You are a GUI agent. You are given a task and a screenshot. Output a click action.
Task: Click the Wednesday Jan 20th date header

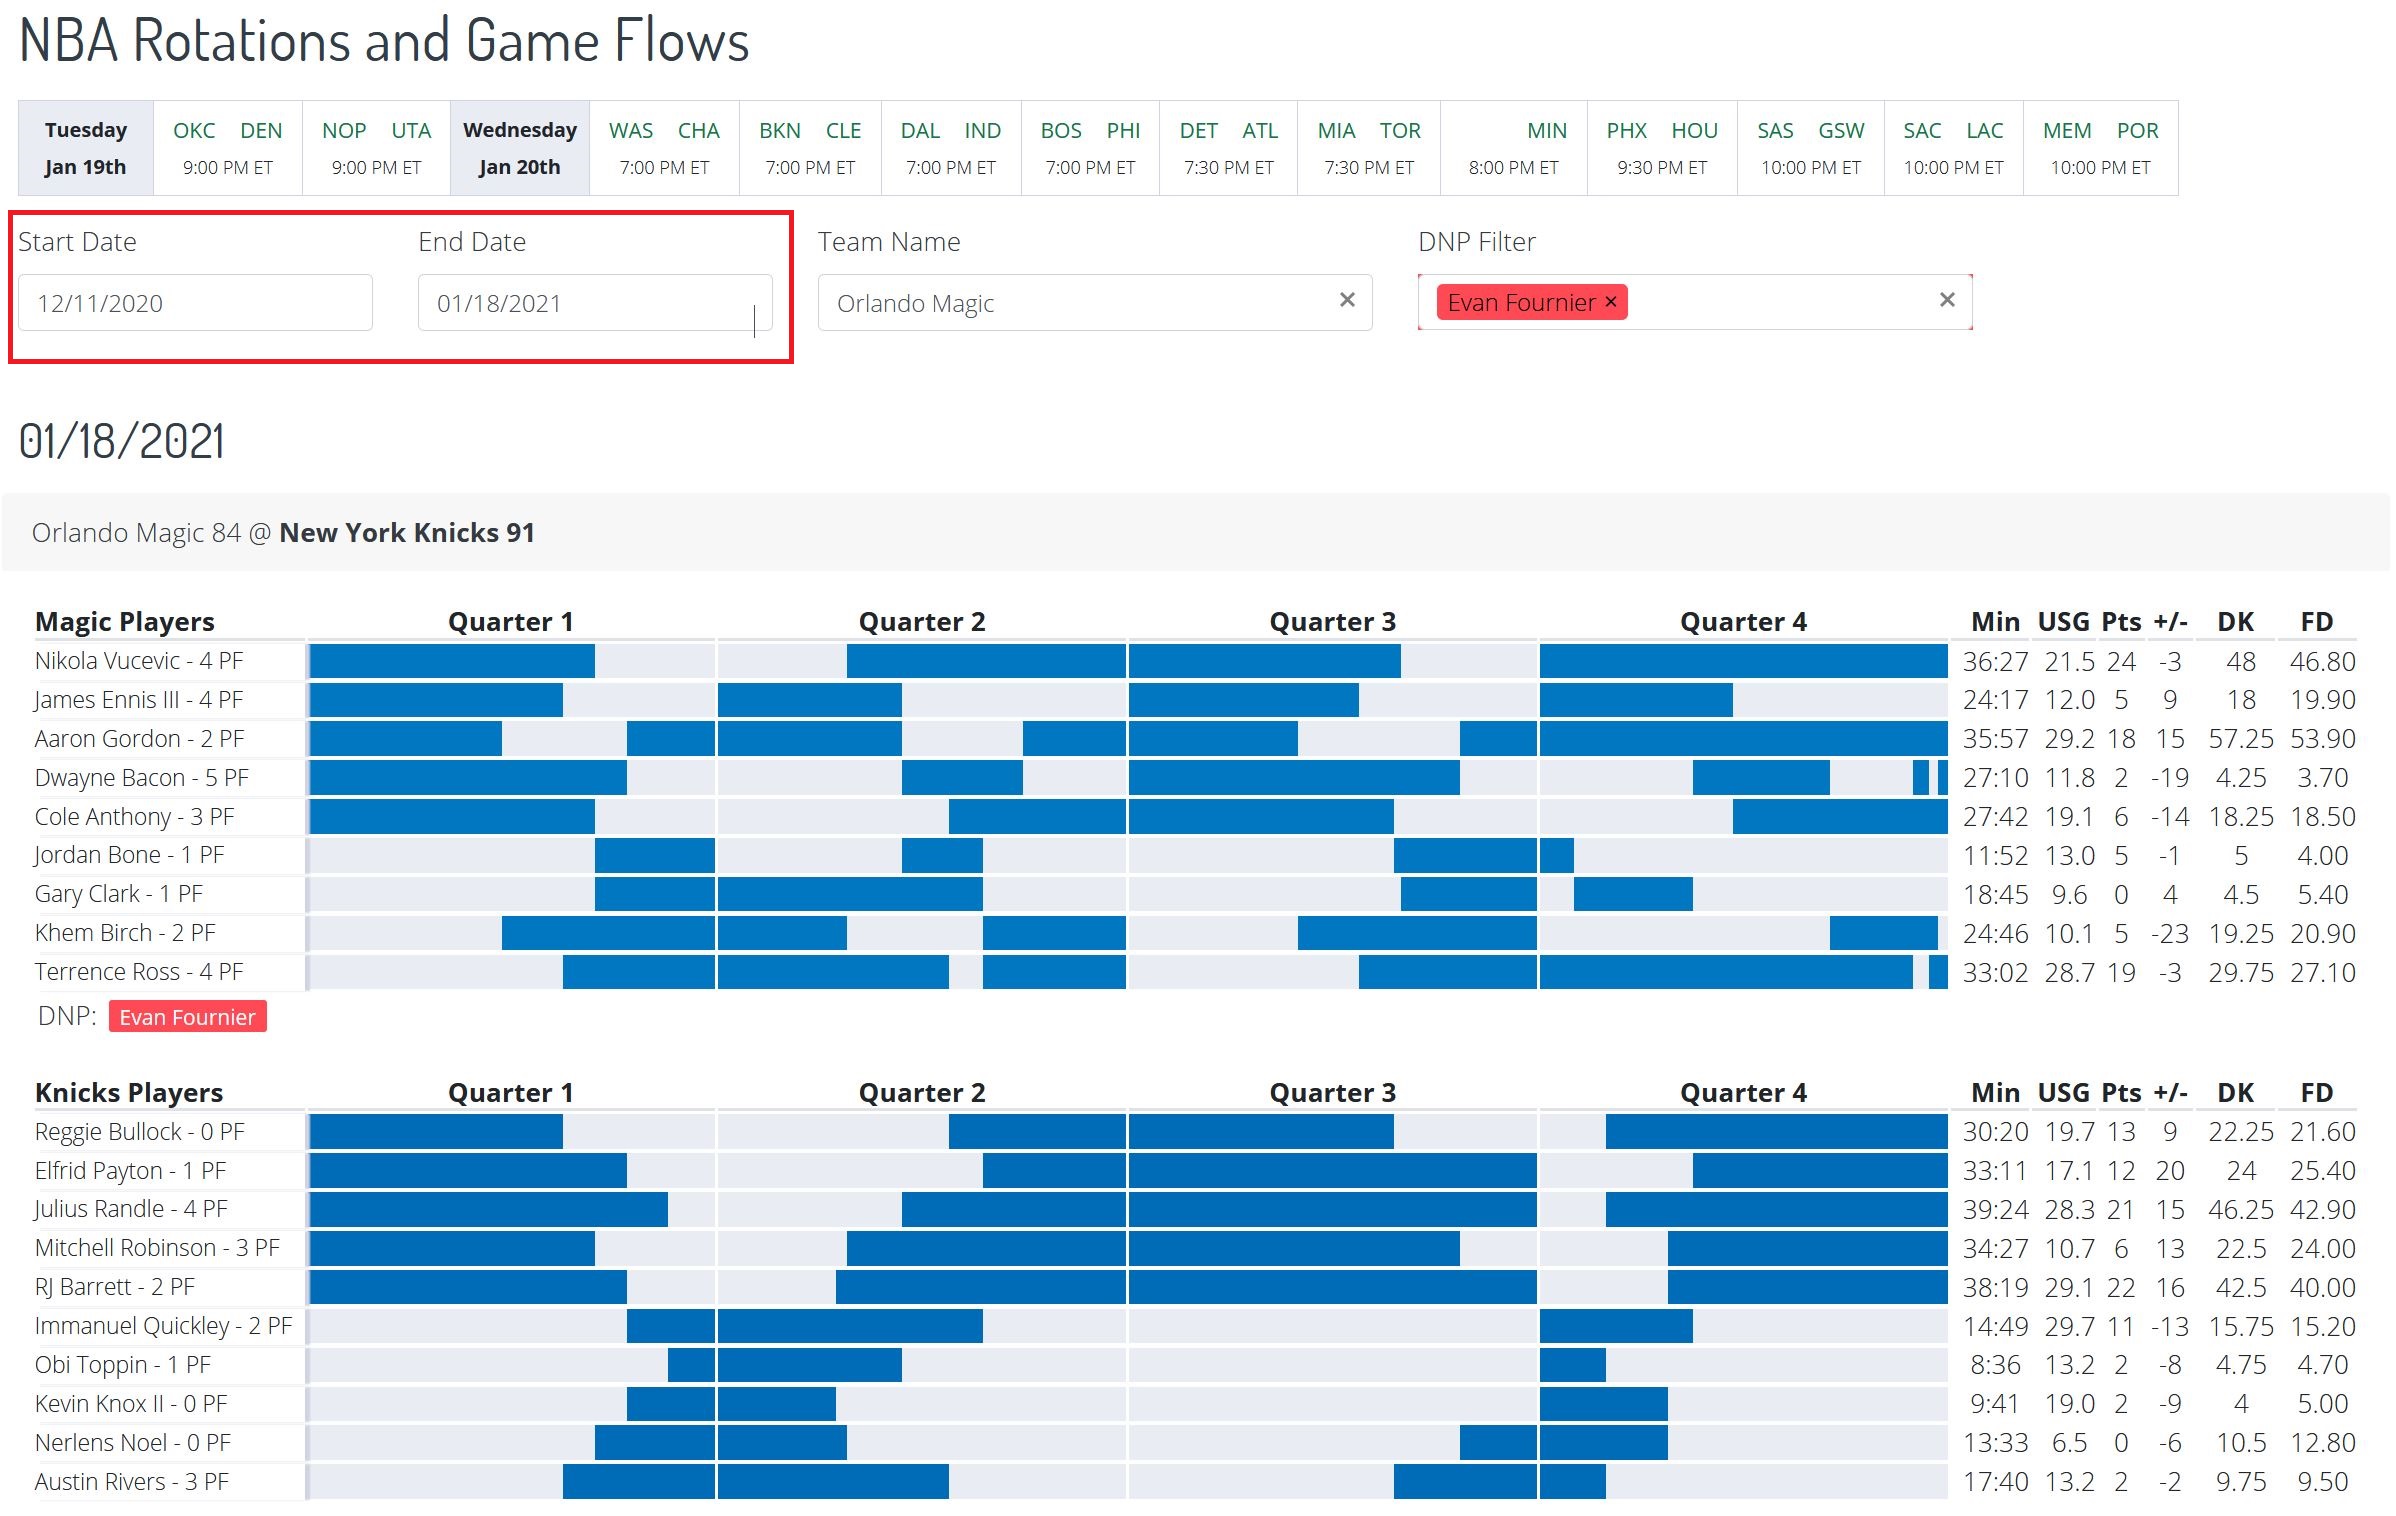click(520, 148)
